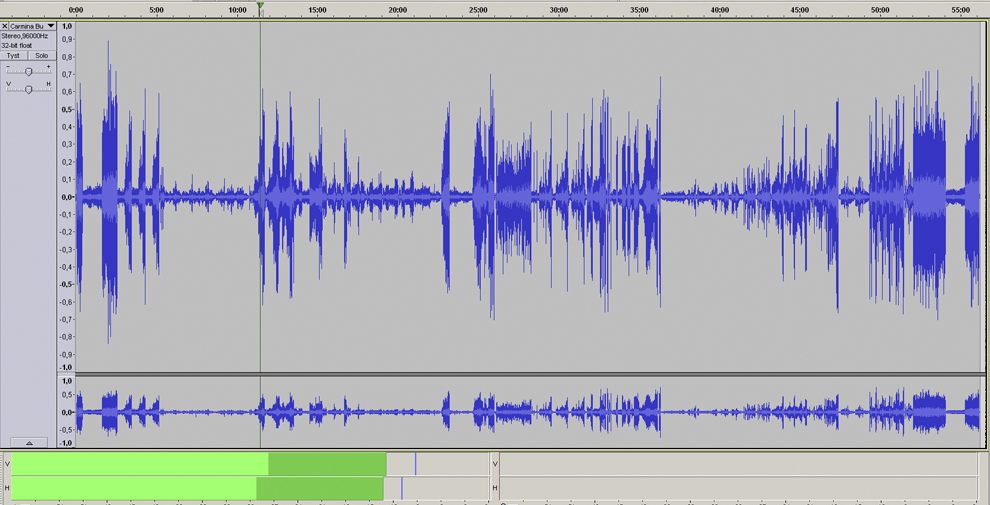Close the Carmina Bu track with X
This screenshot has width=990, height=505.
(x=5, y=26)
